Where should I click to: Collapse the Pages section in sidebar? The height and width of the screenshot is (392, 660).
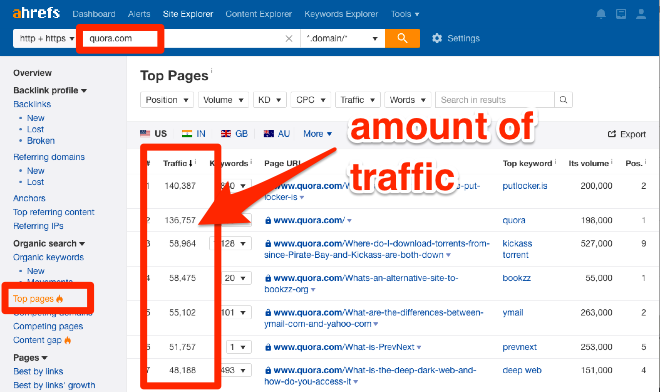30,357
